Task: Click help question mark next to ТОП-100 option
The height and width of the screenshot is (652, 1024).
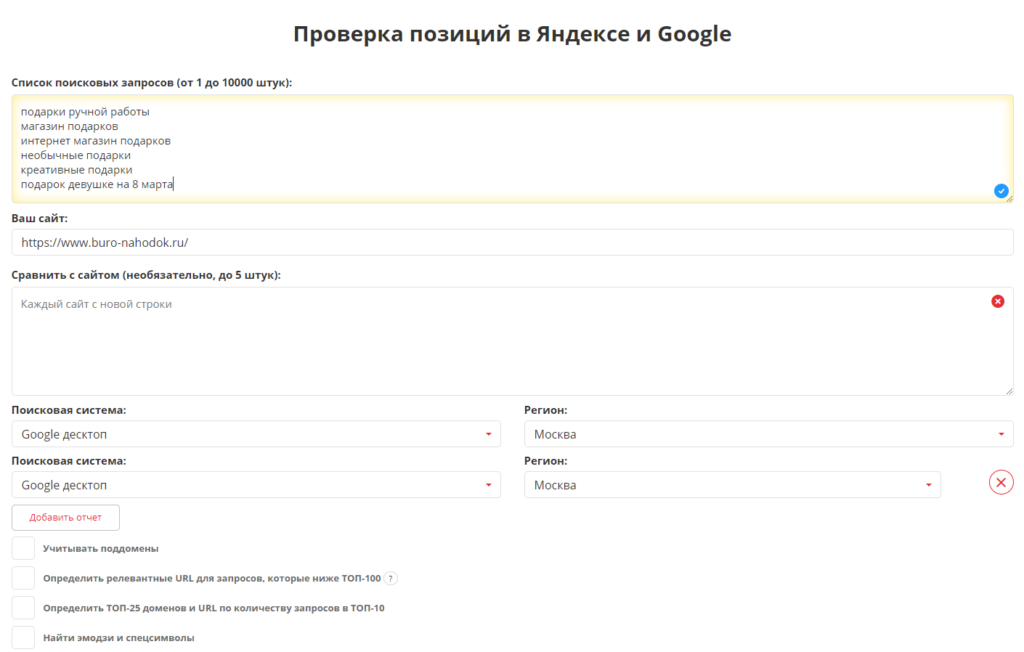Action: coord(391,578)
